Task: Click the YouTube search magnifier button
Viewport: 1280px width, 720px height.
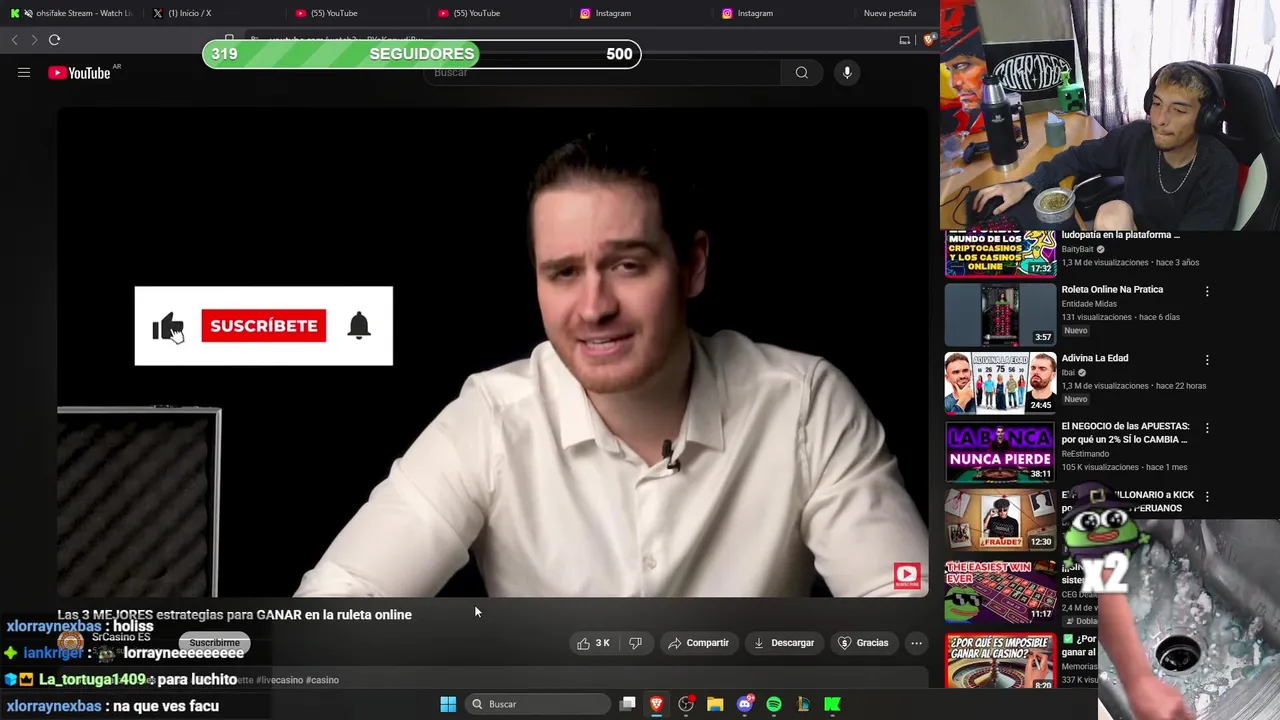Action: point(801,72)
